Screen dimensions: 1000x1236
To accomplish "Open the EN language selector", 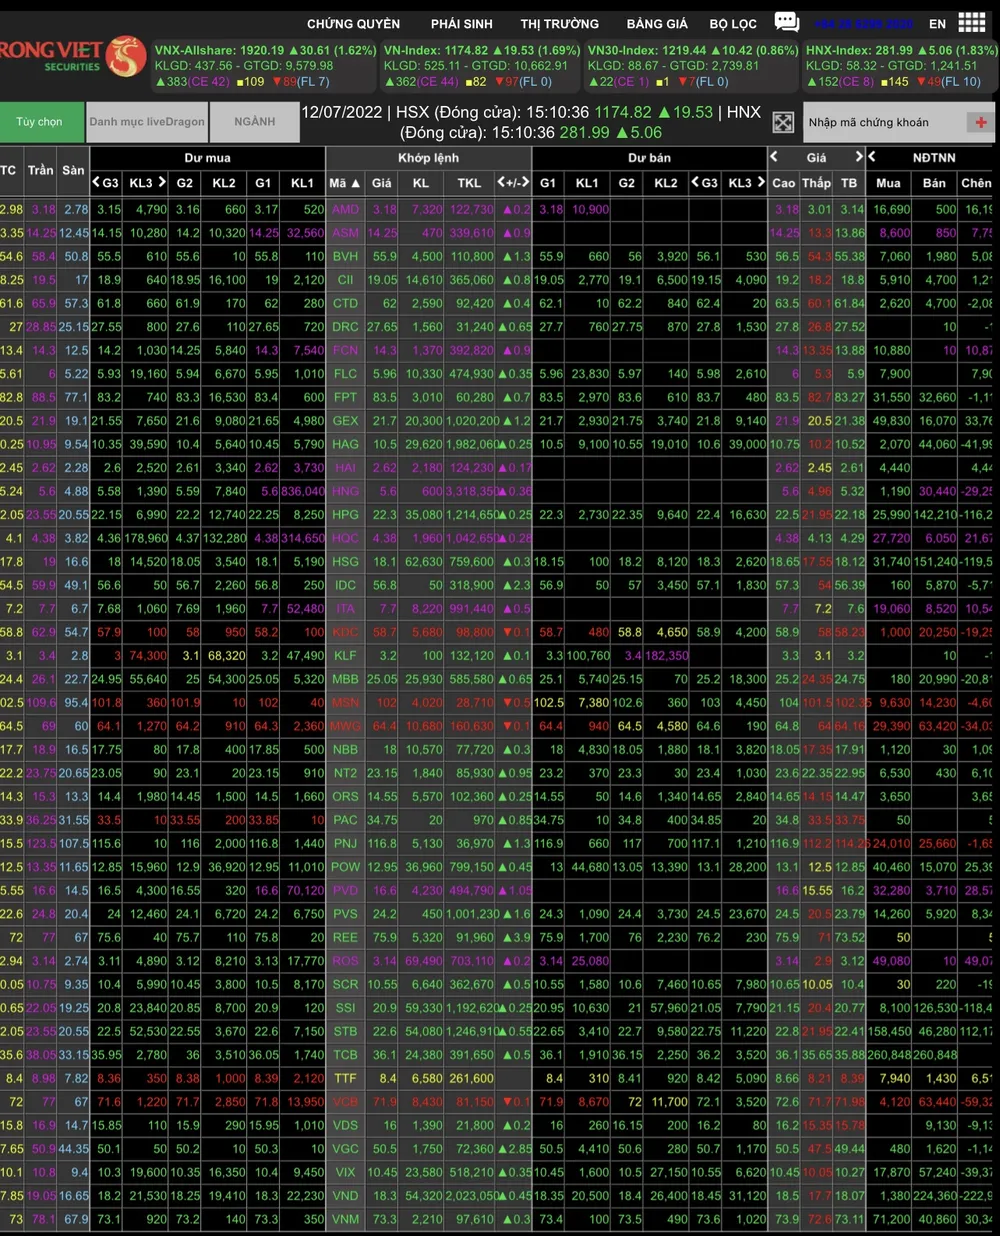I will pyautogui.click(x=937, y=23).
